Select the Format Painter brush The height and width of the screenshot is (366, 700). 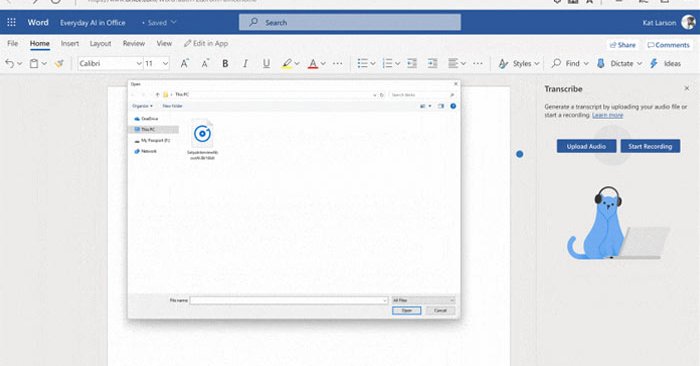point(59,64)
